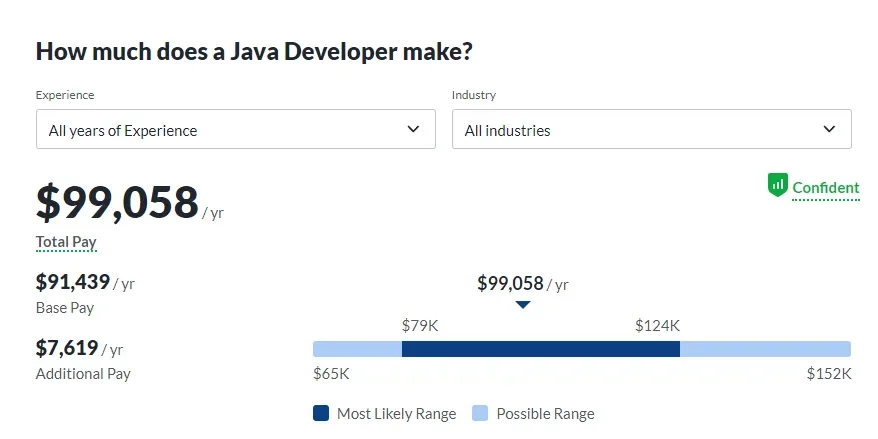Image resolution: width=878 pixels, height=439 pixels.
Task: Select the $91,439 Base Pay figure
Action: coord(73,282)
